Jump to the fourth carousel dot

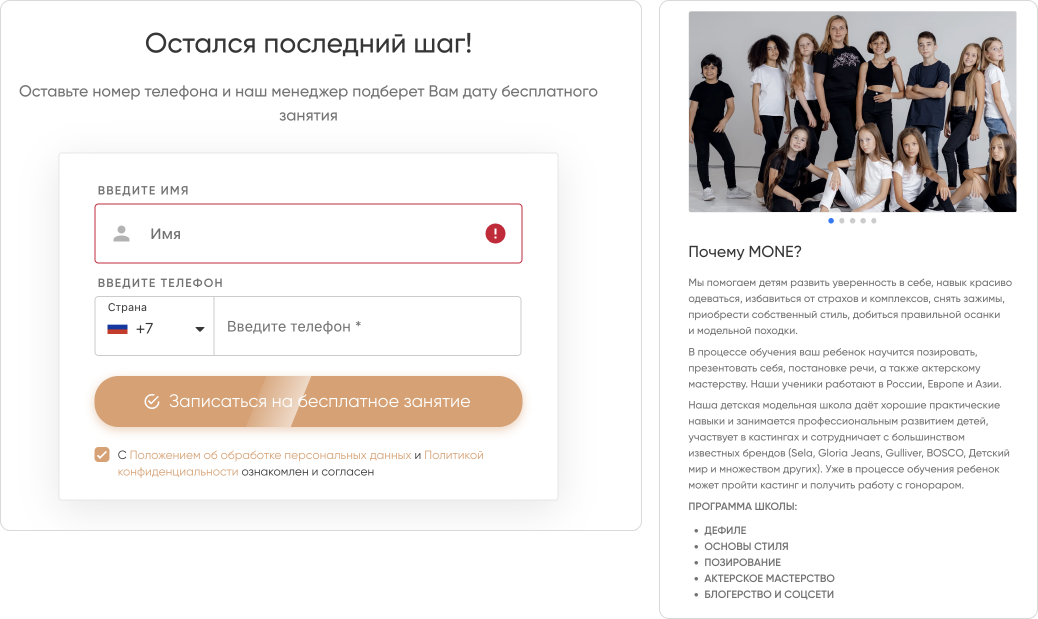point(863,220)
